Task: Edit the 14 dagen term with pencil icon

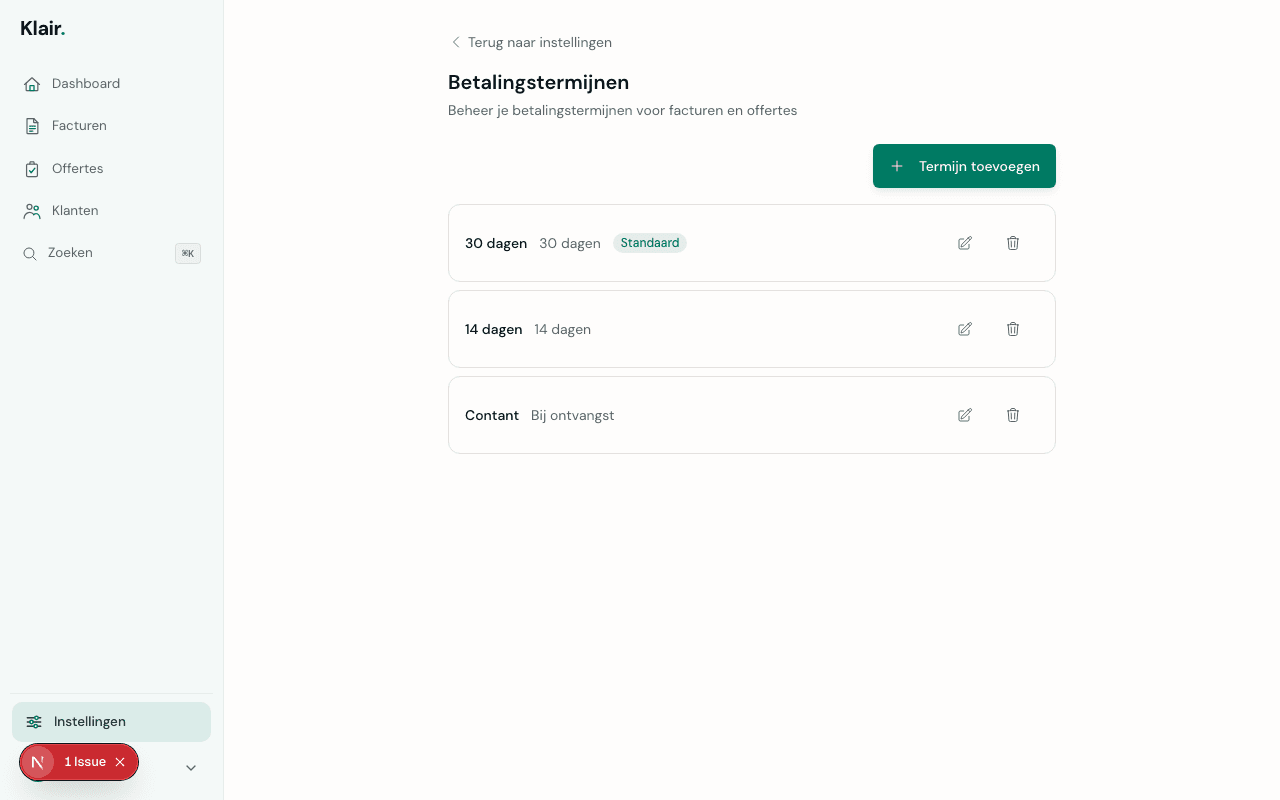Action: [964, 329]
